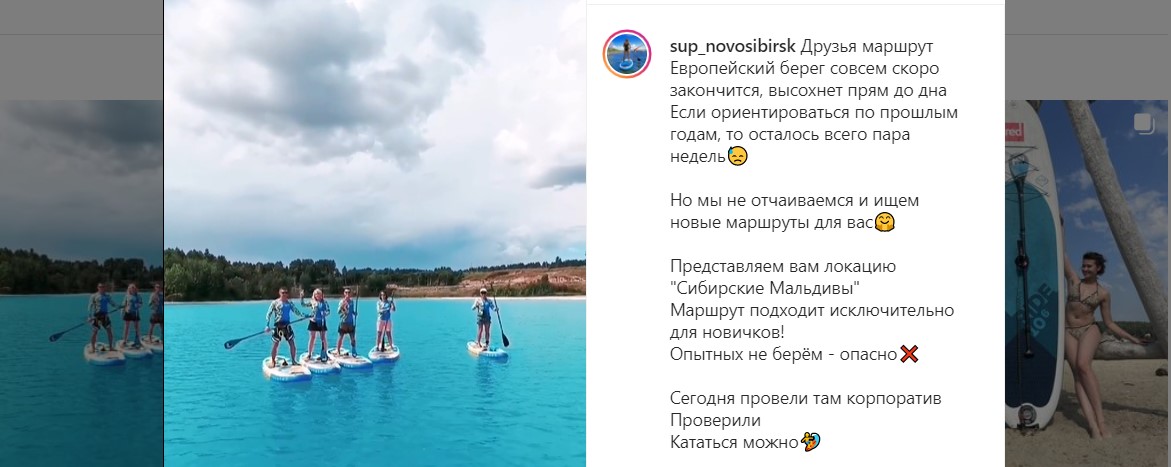Select the "Сибирские Мальдивы" location text

pyautogui.click(x=771, y=288)
